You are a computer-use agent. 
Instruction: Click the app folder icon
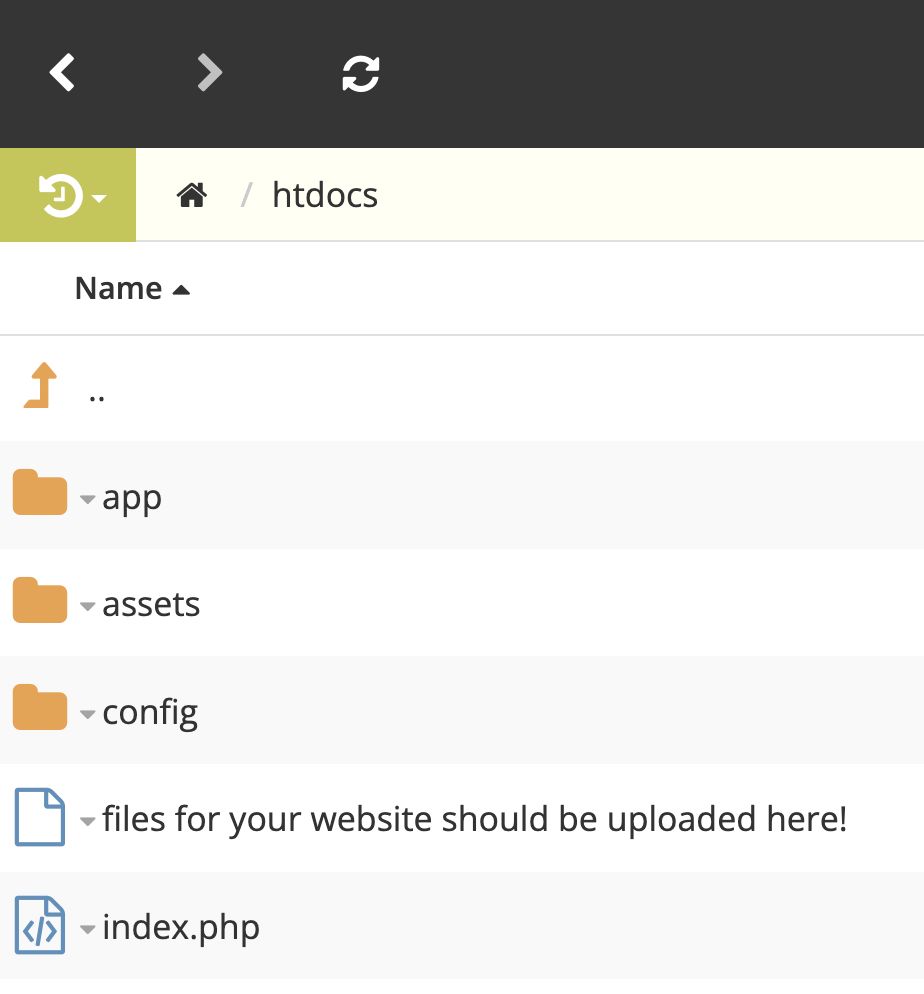(39, 495)
